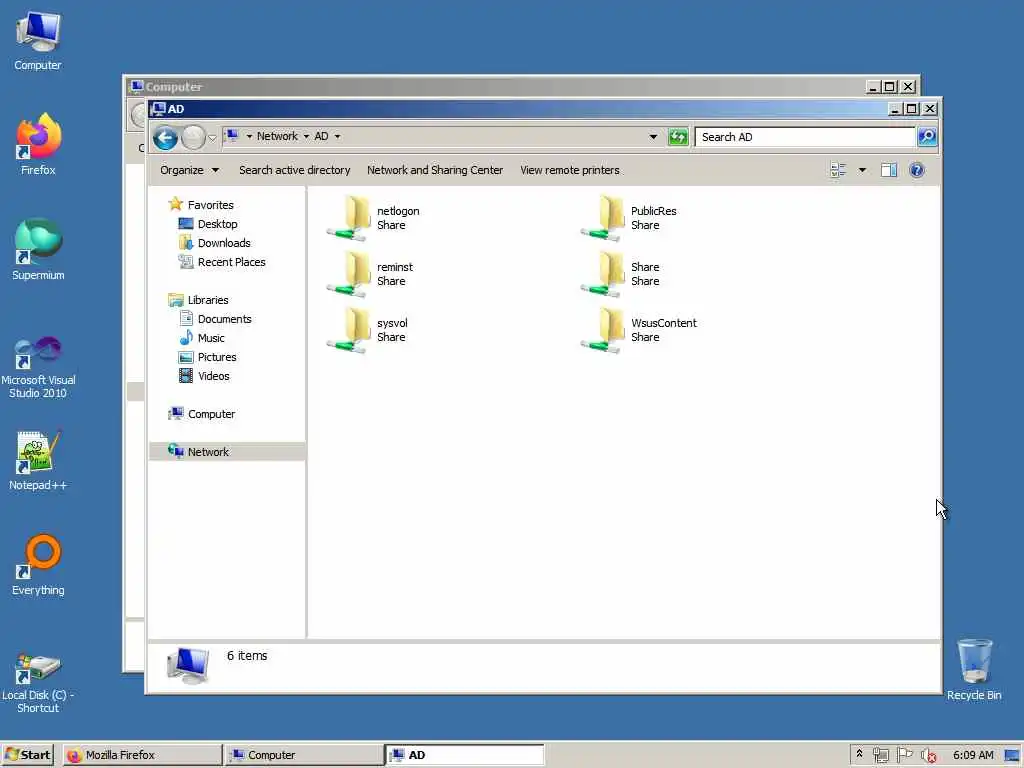
Task: Open Music library
Action: 202,338
